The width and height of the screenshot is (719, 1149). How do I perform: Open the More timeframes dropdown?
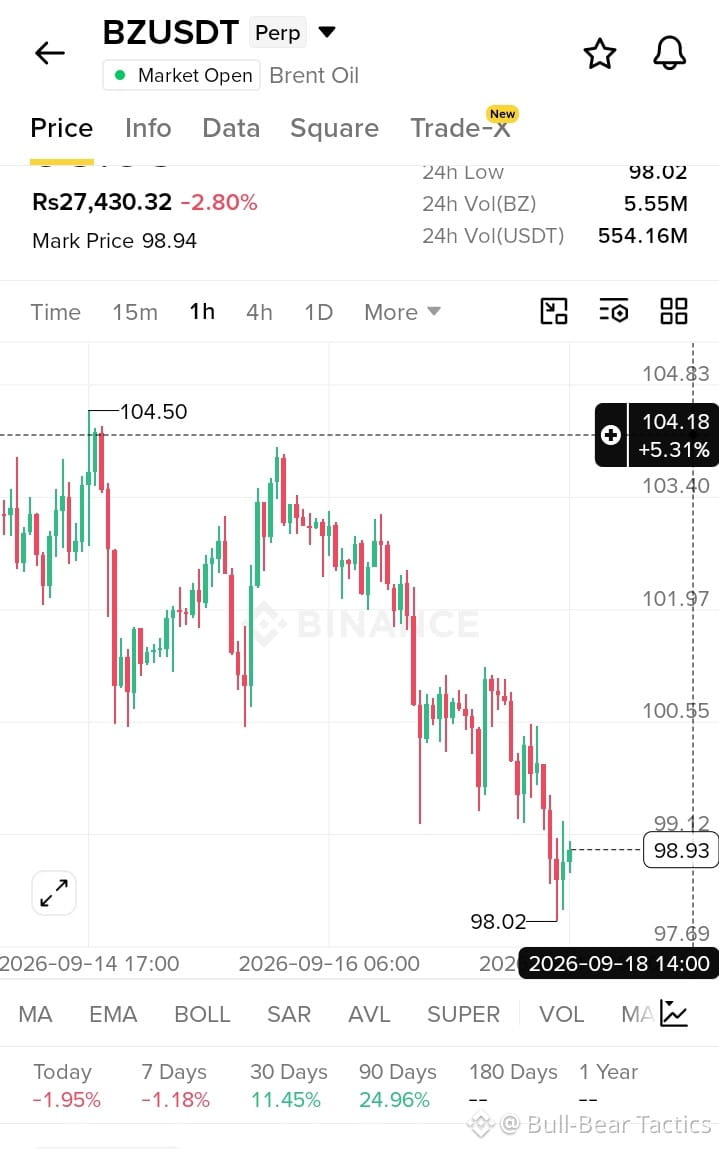(x=402, y=312)
